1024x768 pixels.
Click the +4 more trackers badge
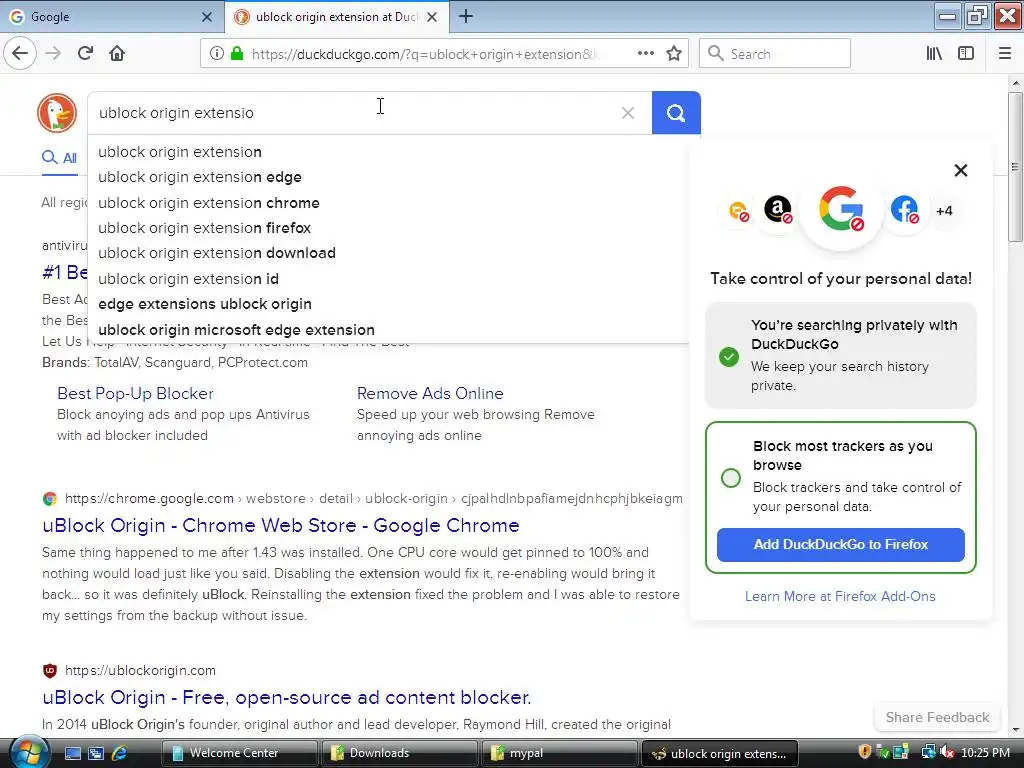tap(944, 211)
